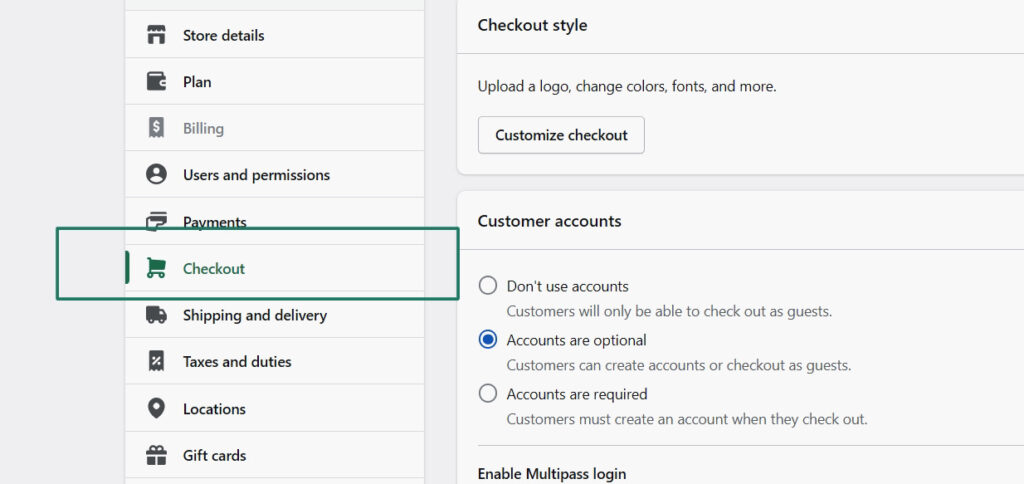This screenshot has height=484, width=1024.
Task: Open Store details settings
Action: coord(274,35)
